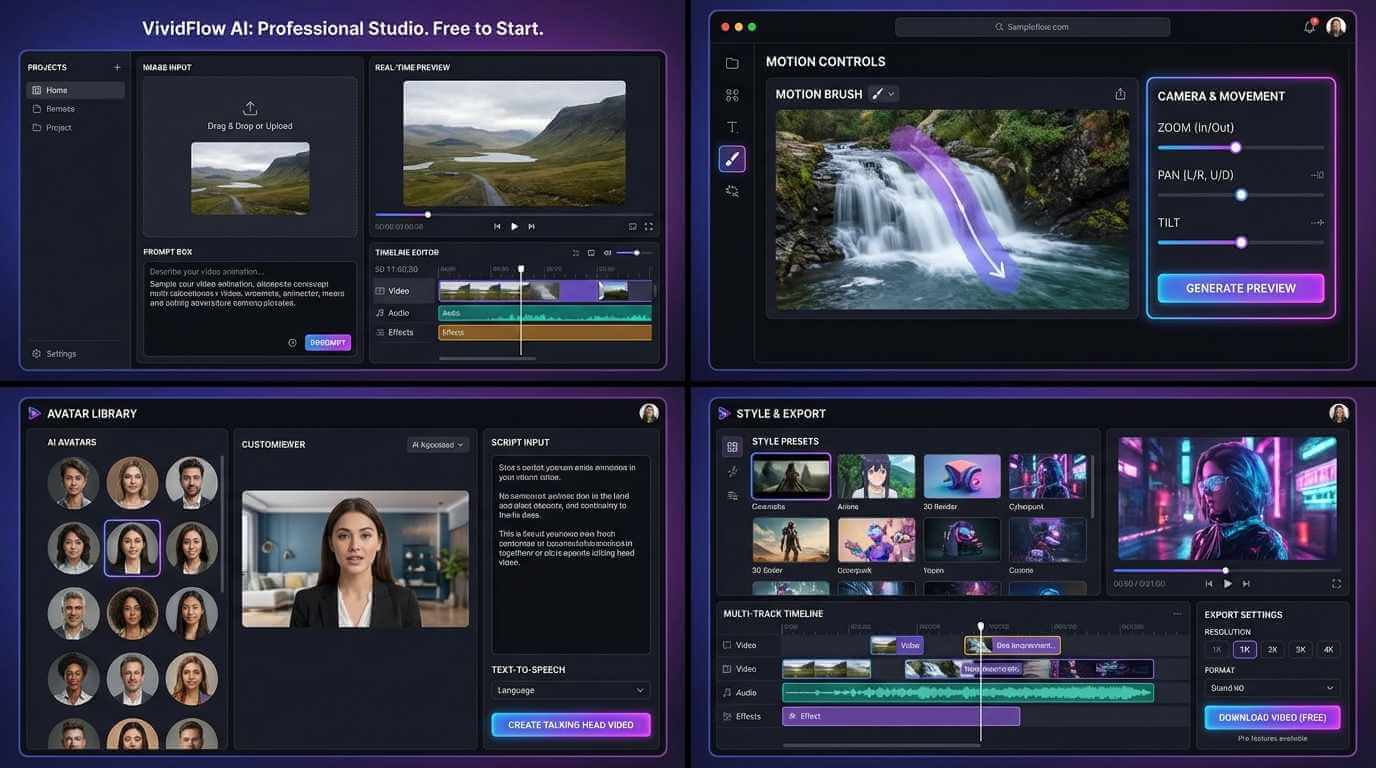Switch export resolution to 4K
Image resolution: width=1376 pixels, height=768 pixels.
point(1328,649)
